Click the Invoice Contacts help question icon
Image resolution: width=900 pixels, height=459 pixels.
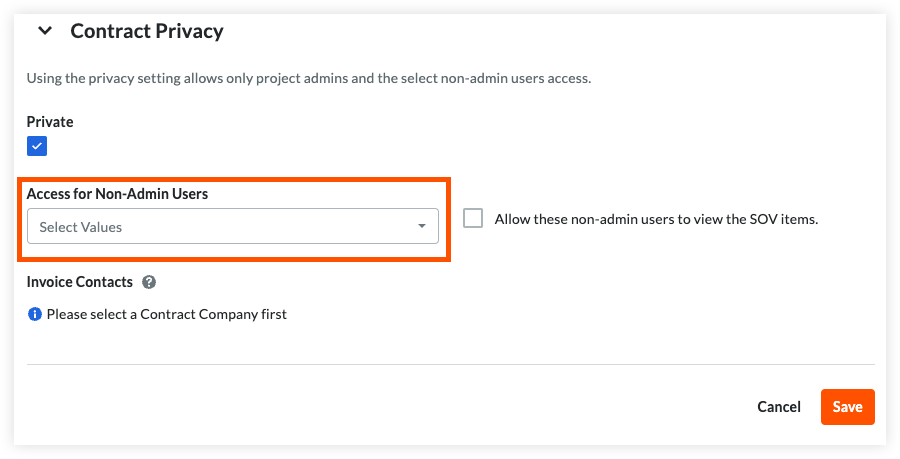(150, 282)
